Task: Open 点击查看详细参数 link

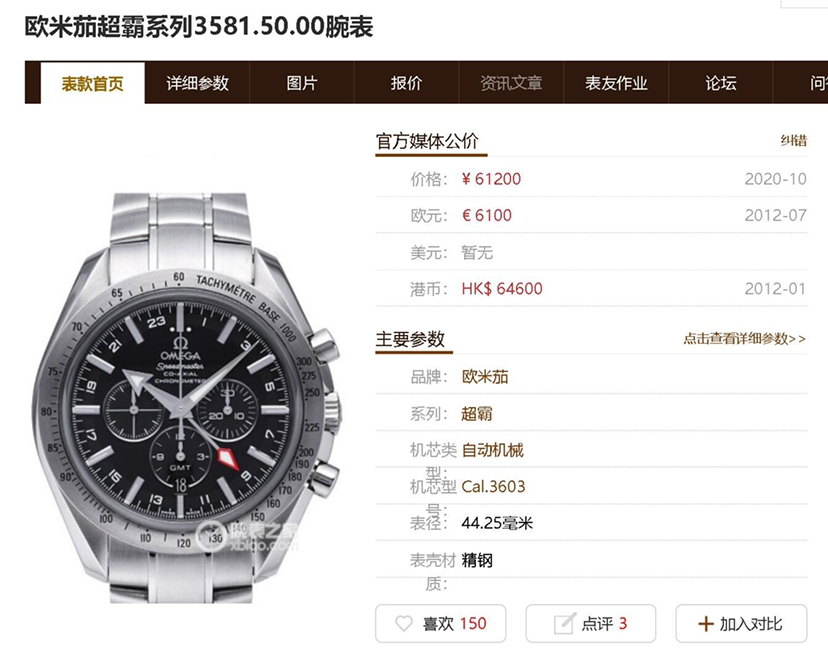Action: [x=745, y=339]
